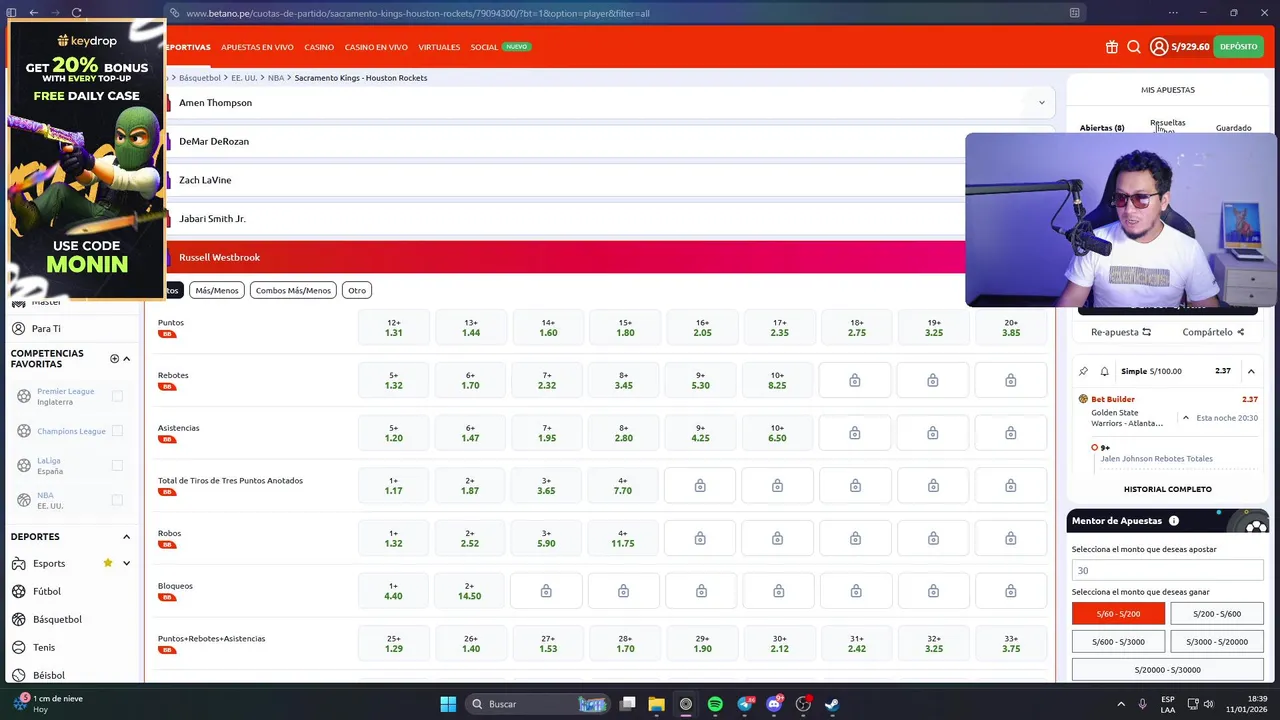Viewport: 1280px width, 720px height.
Task: Check the Premier League favorite checkbox
Action: [117, 396]
